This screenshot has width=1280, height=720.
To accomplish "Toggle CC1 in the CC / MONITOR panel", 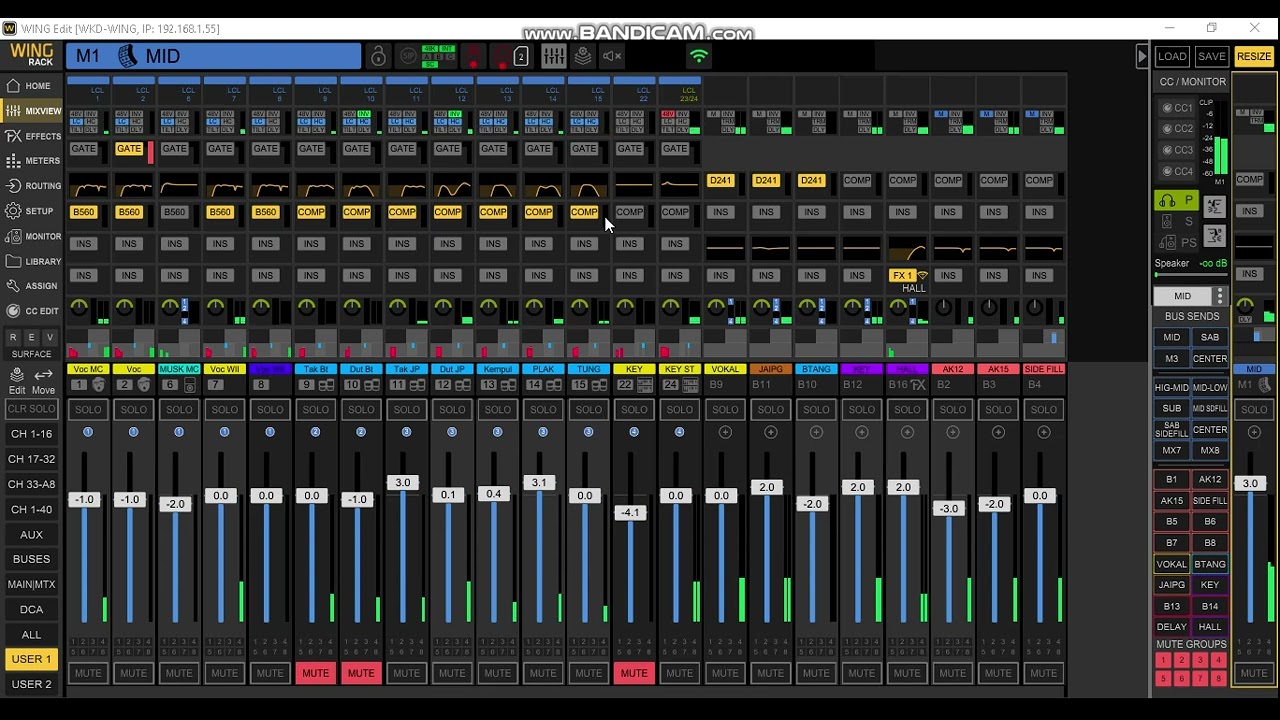I will point(1176,108).
